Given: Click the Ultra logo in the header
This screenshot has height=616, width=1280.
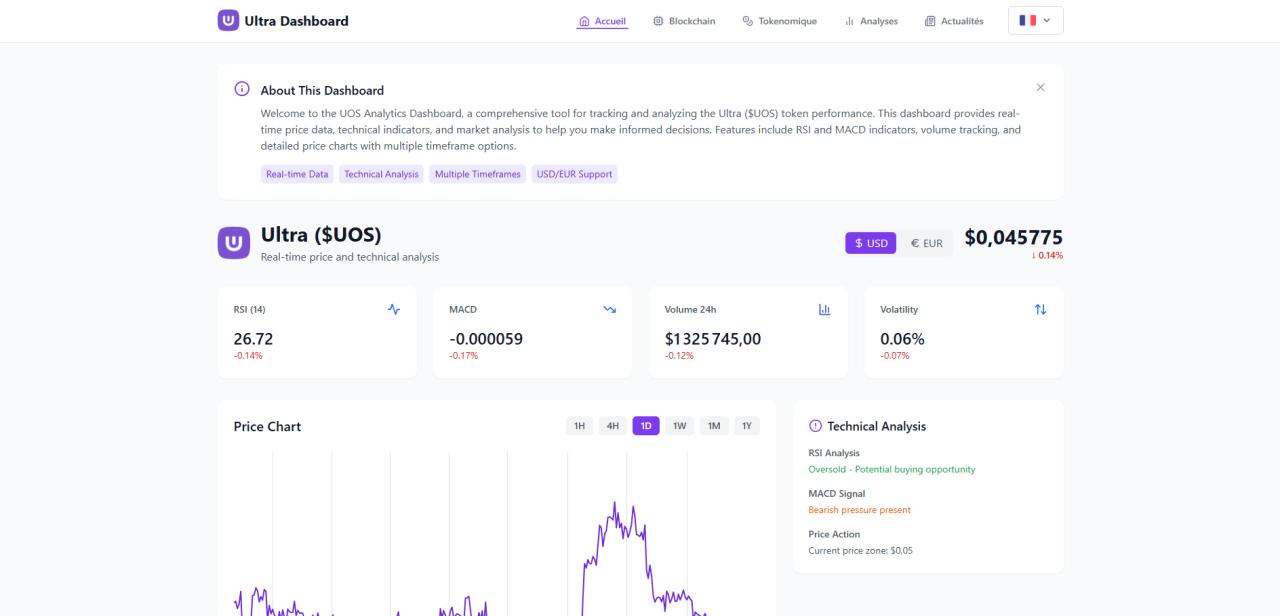Looking at the screenshot, I should pyautogui.click(x=227, y=20).
